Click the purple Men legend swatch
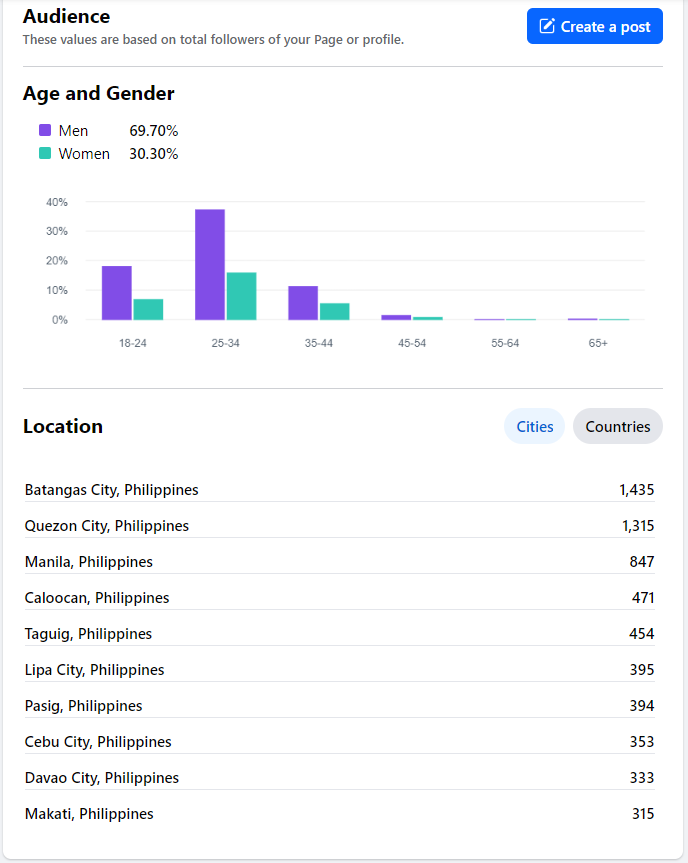688x863 pixels. pyautogui.click(x=45, y=130)
